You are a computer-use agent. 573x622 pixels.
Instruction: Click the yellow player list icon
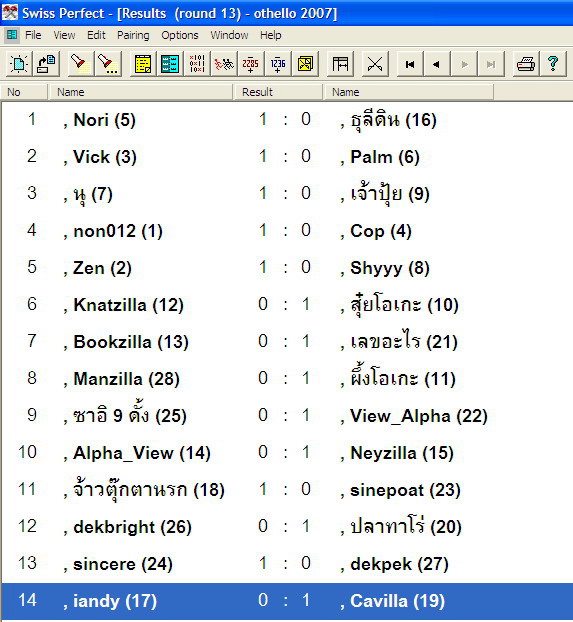pyautogui.click(x=143, y=64)
